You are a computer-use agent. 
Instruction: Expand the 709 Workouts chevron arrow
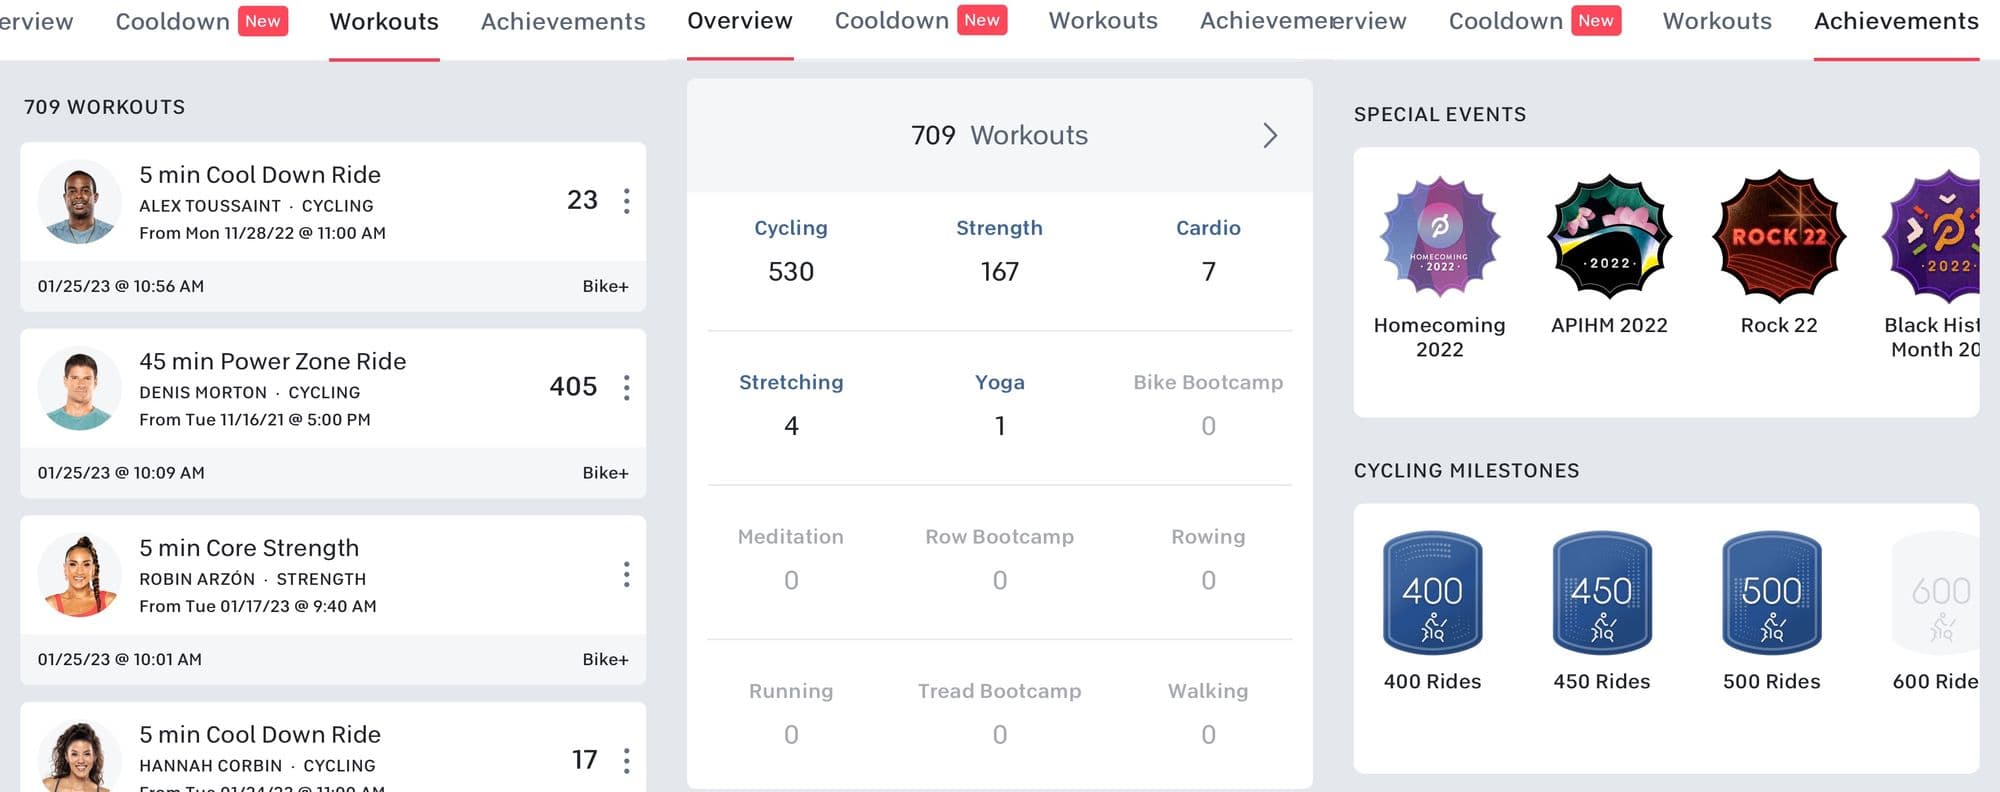pos(1269,136)
